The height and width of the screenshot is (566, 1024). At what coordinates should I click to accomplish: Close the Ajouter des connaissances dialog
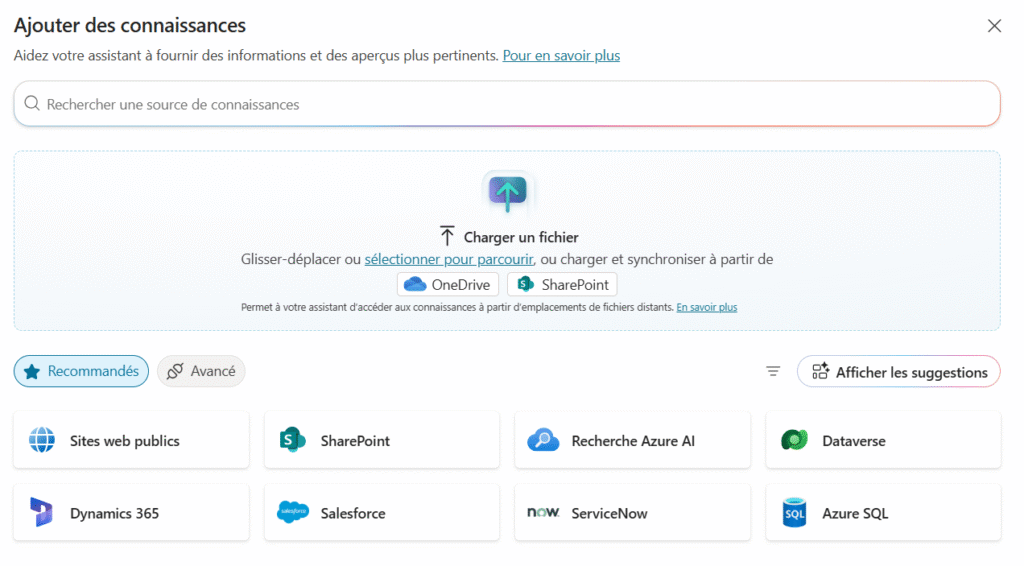994,26
